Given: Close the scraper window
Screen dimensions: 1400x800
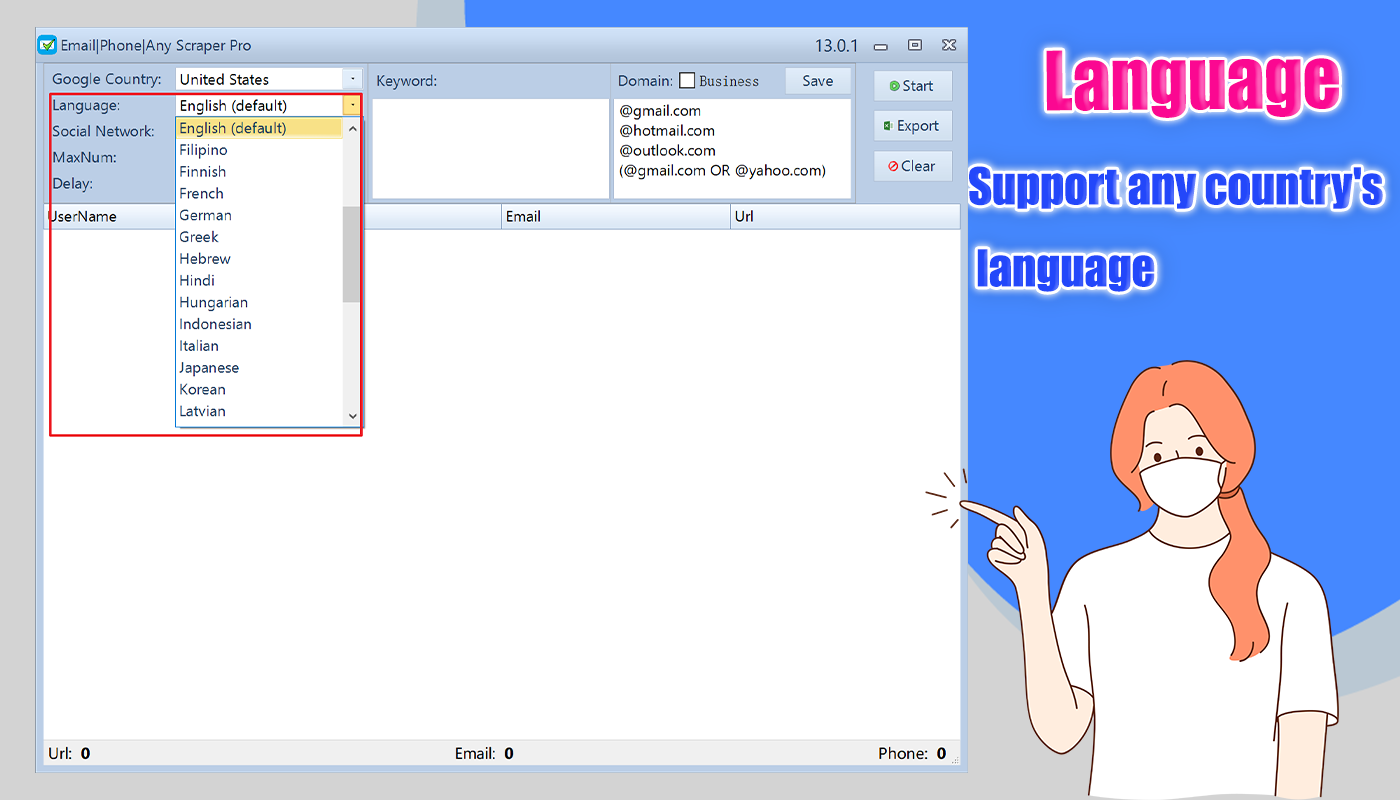Looking at the screenshot, I should coord(948,45).
